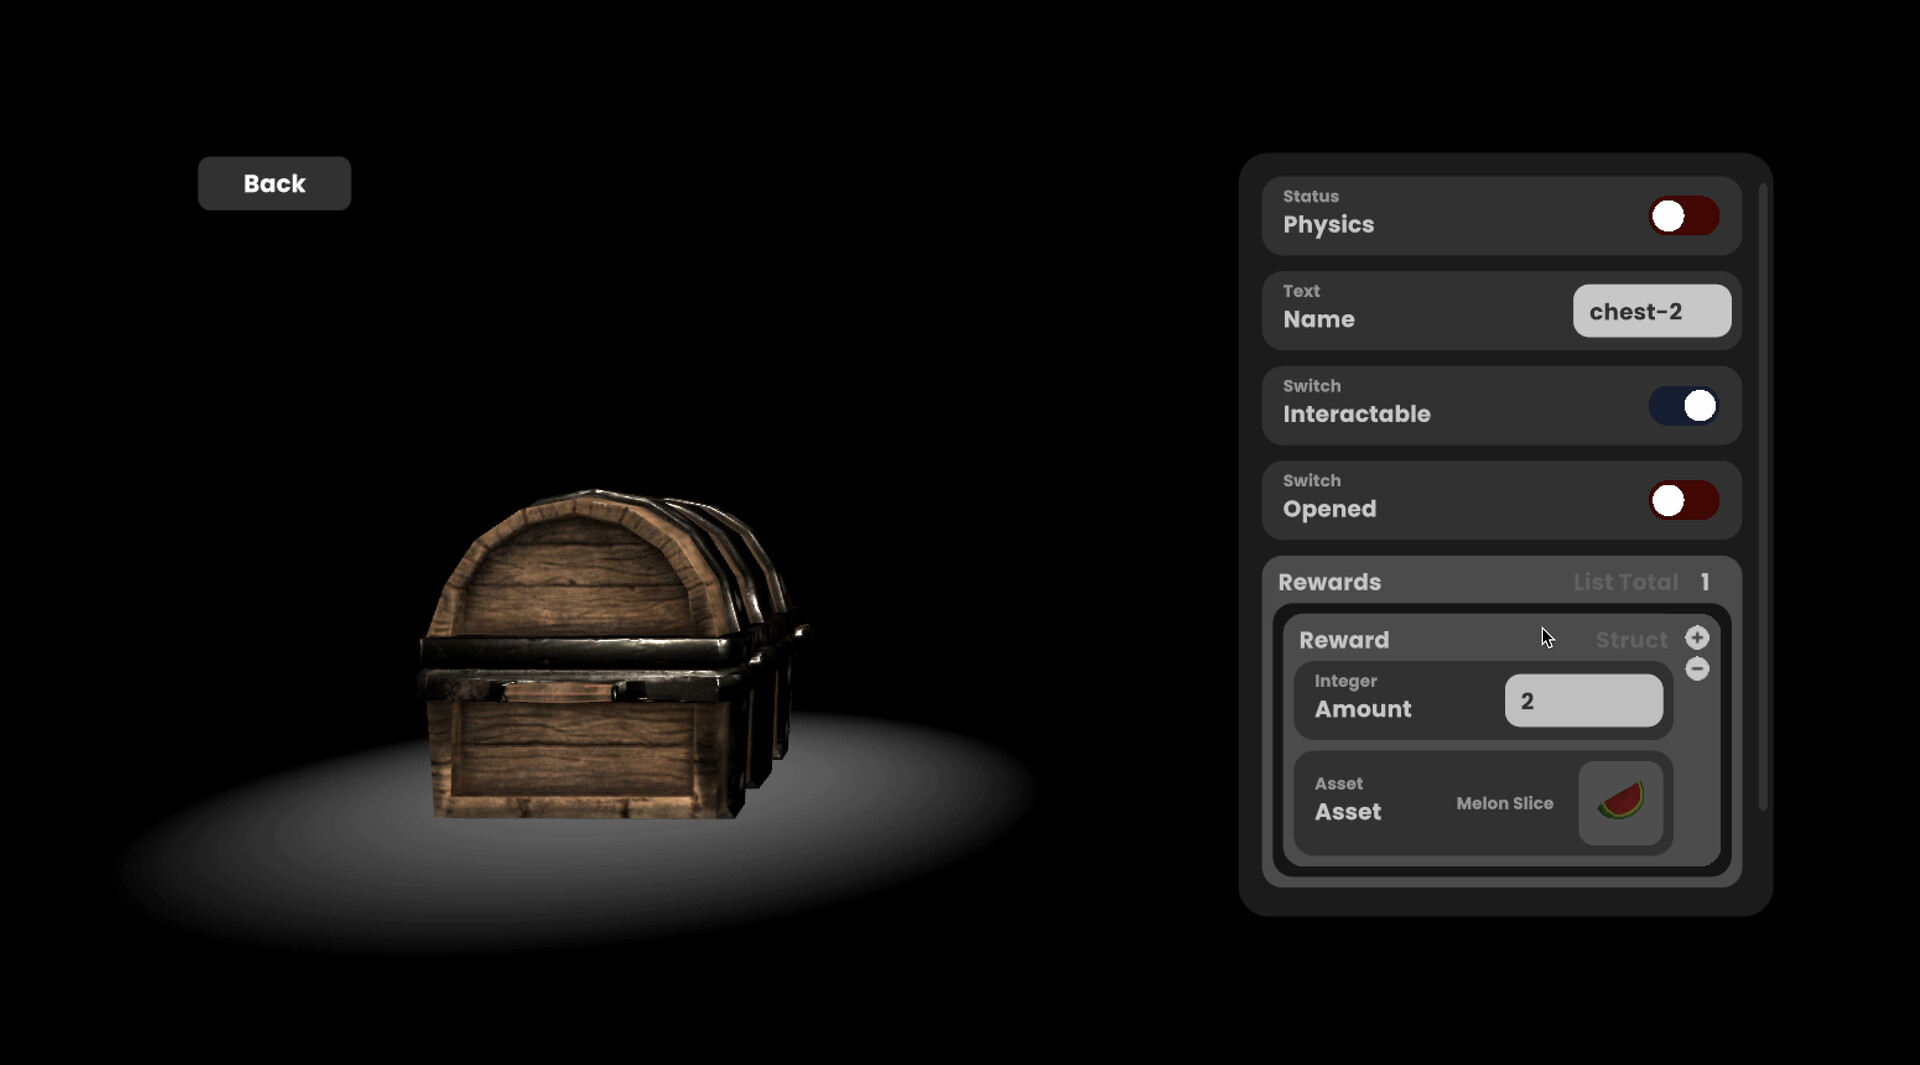Turn on the Opened switch
Image resolution: width=1920 pixels, height=1065 pixels.
(1684, 501)
